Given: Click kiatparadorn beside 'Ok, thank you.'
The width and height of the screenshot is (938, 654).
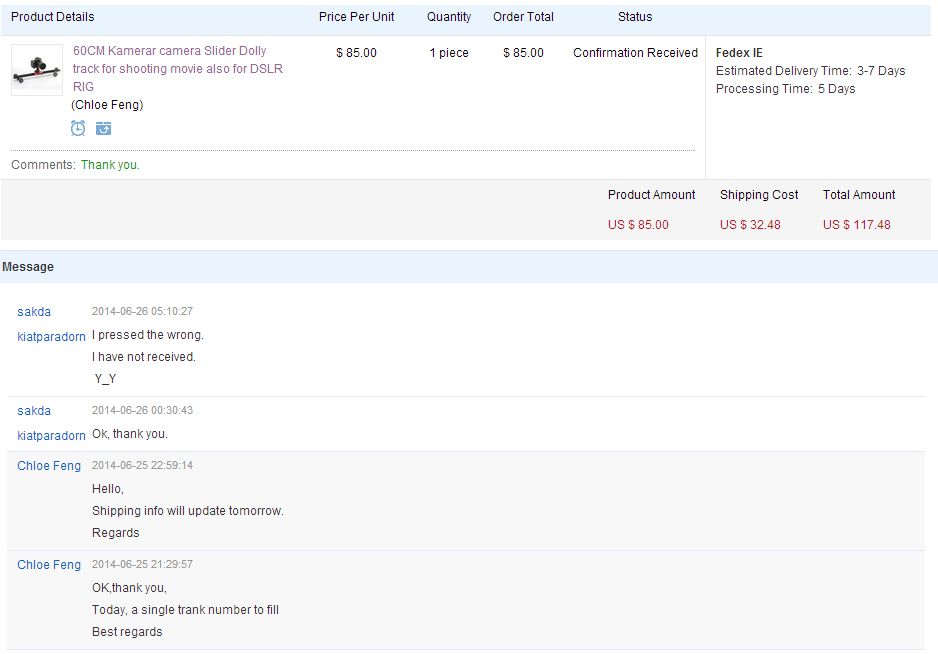Looking at the screenshot, I should click(51, 436).
